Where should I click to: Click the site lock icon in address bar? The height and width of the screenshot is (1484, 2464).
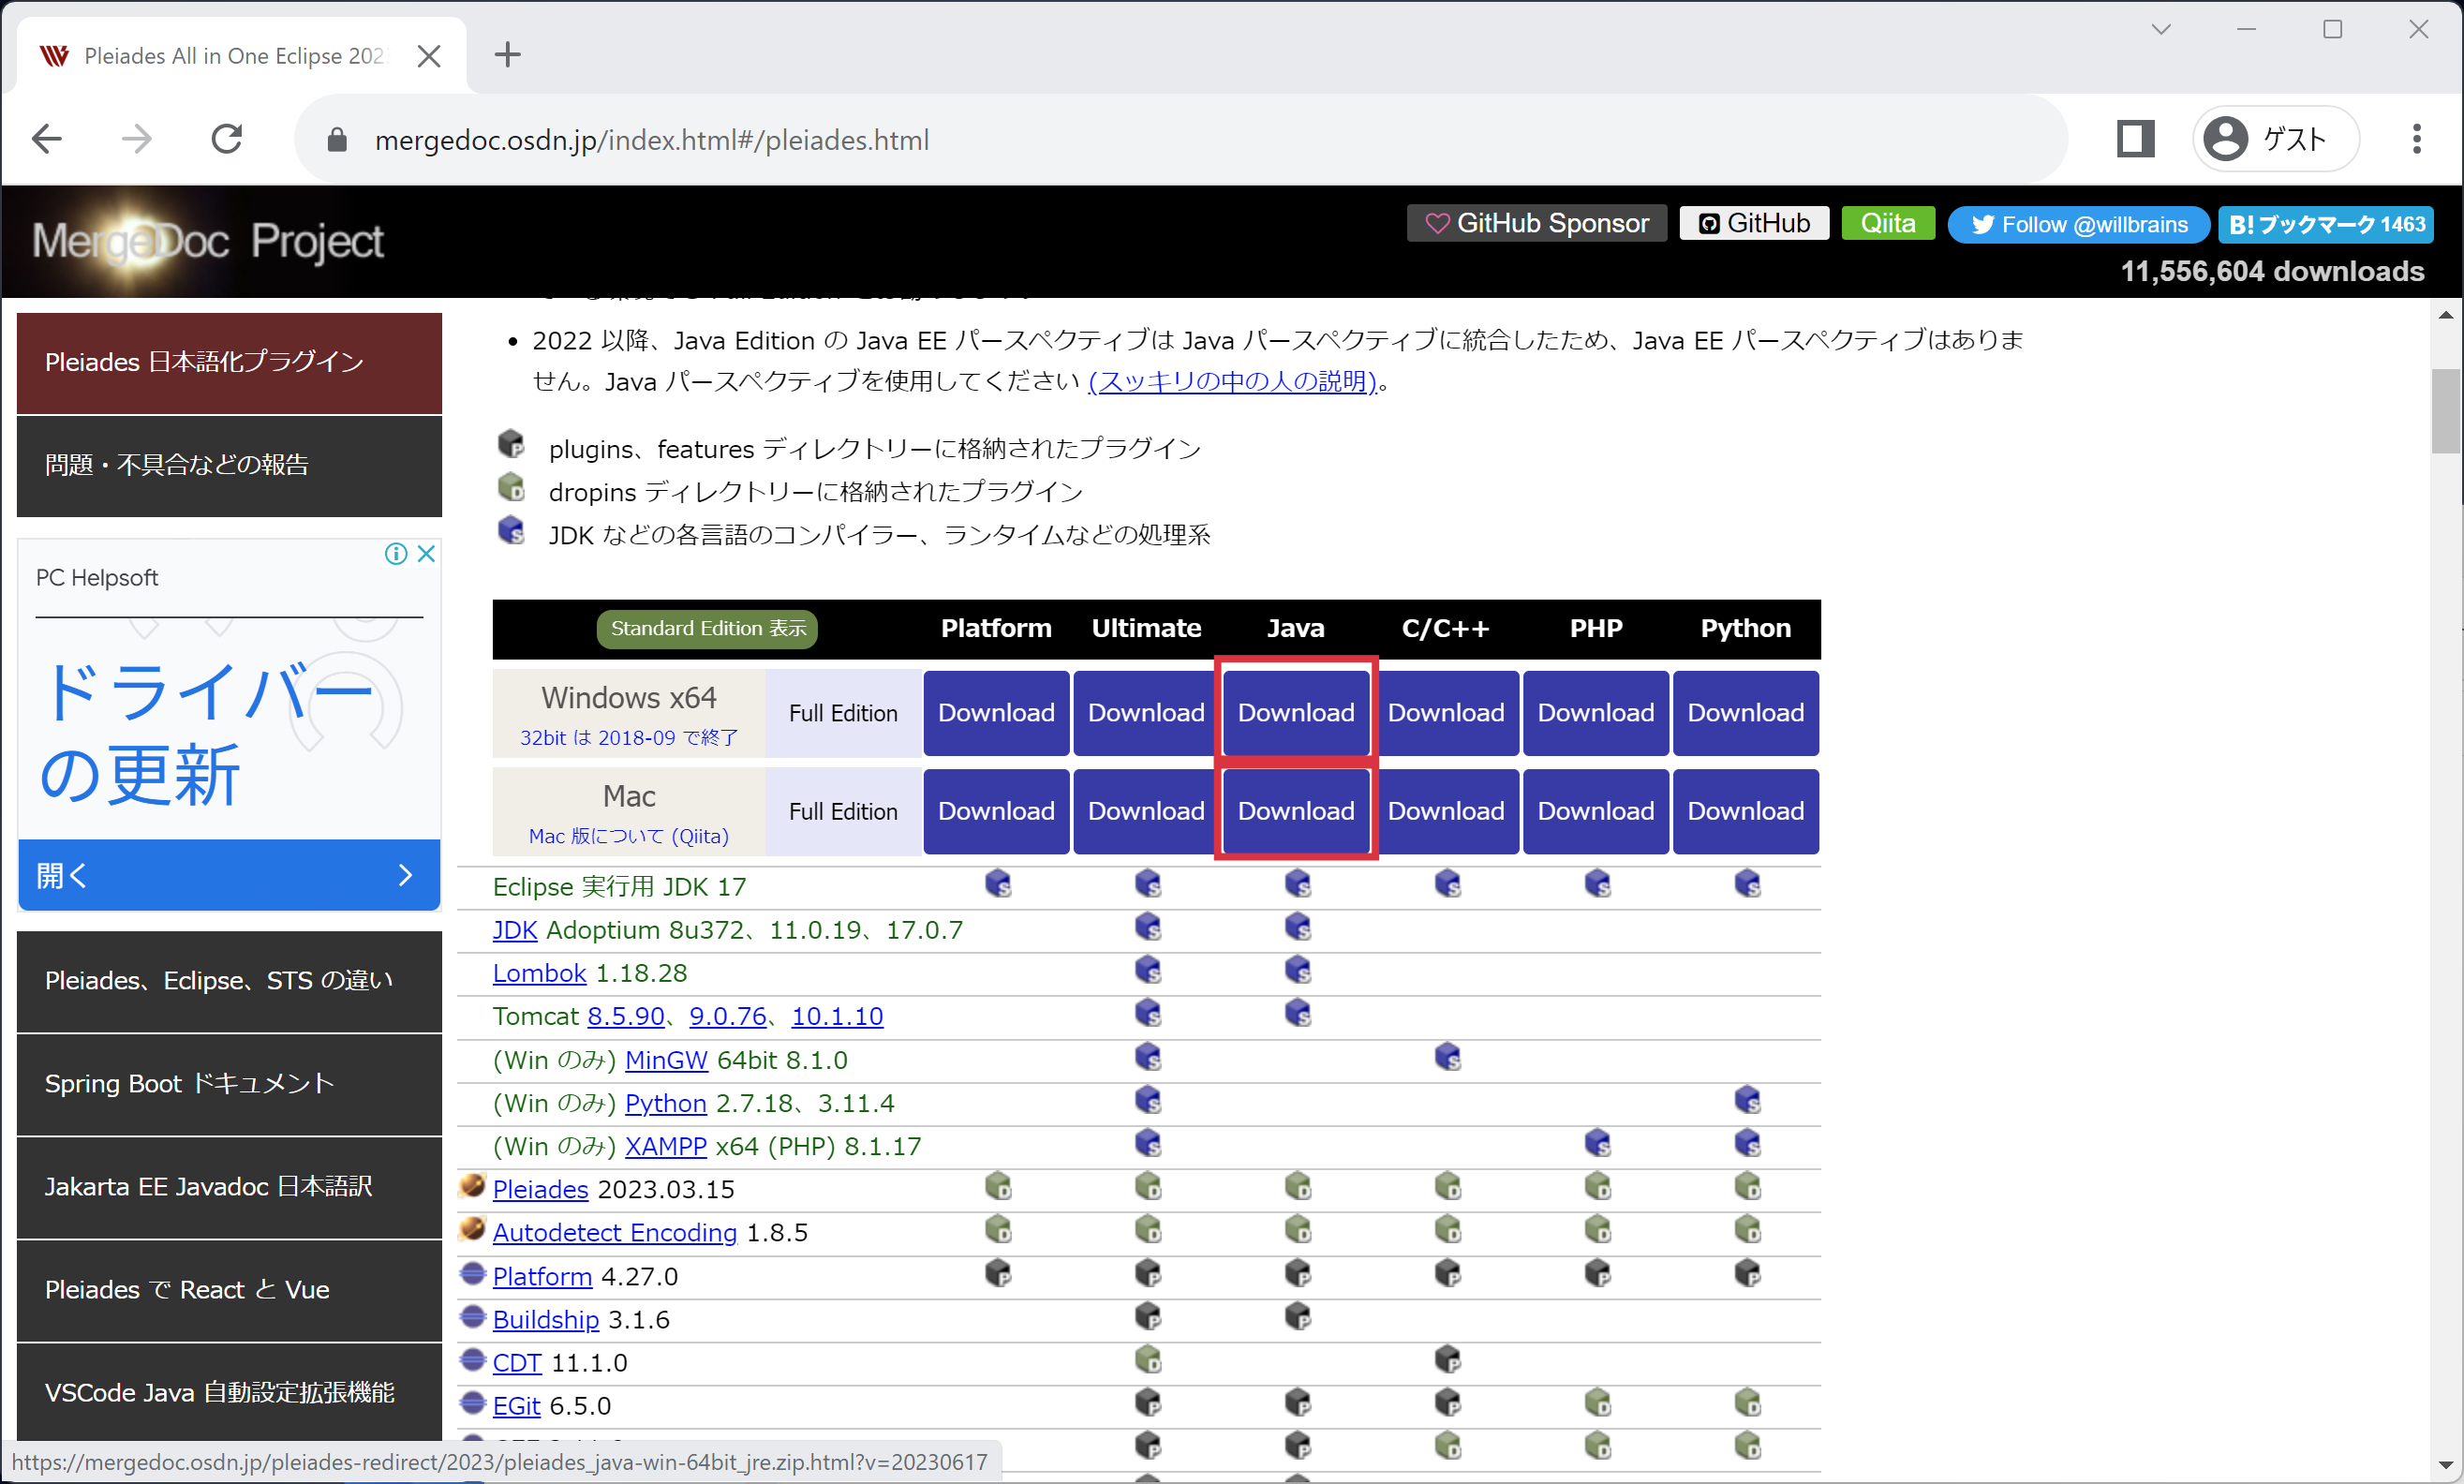pos(337,140)
